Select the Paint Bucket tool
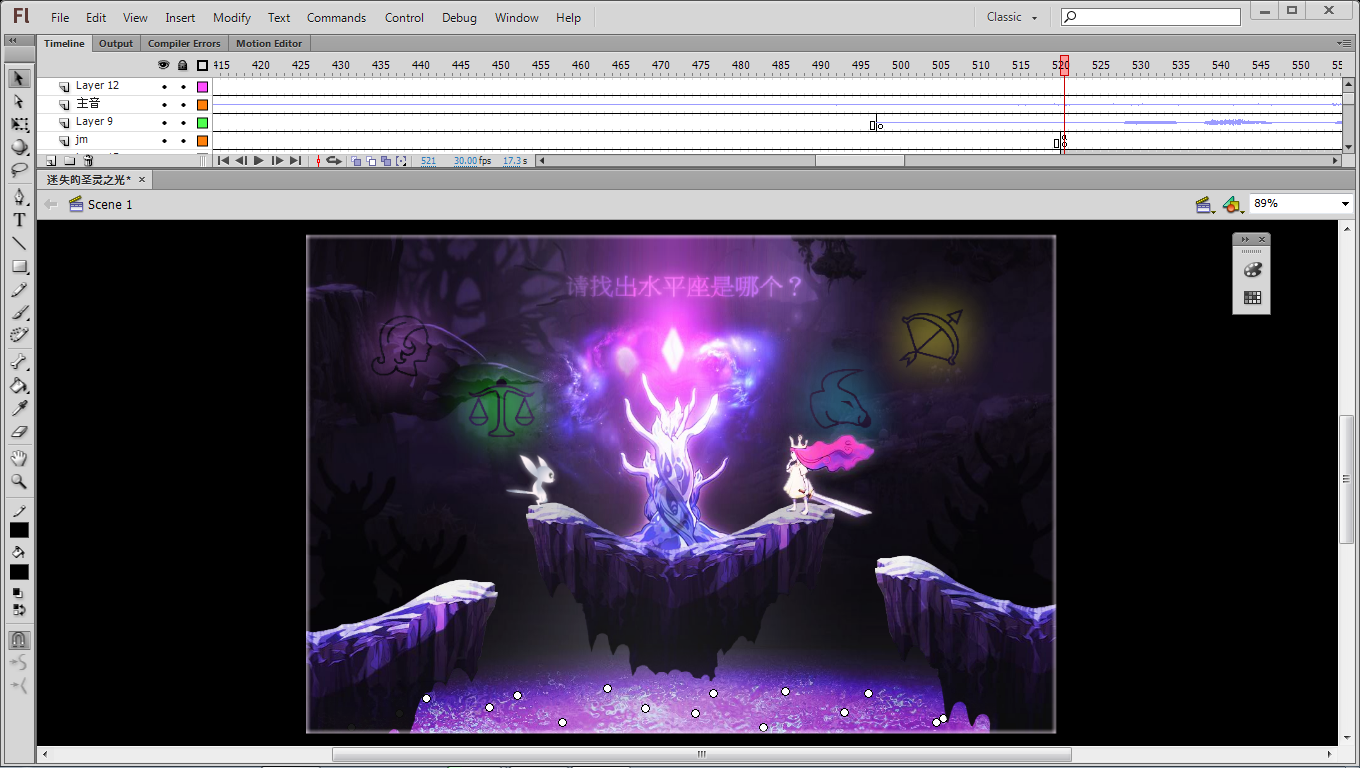The width and height of the screenshot is (1360, 768). [19, 385]
